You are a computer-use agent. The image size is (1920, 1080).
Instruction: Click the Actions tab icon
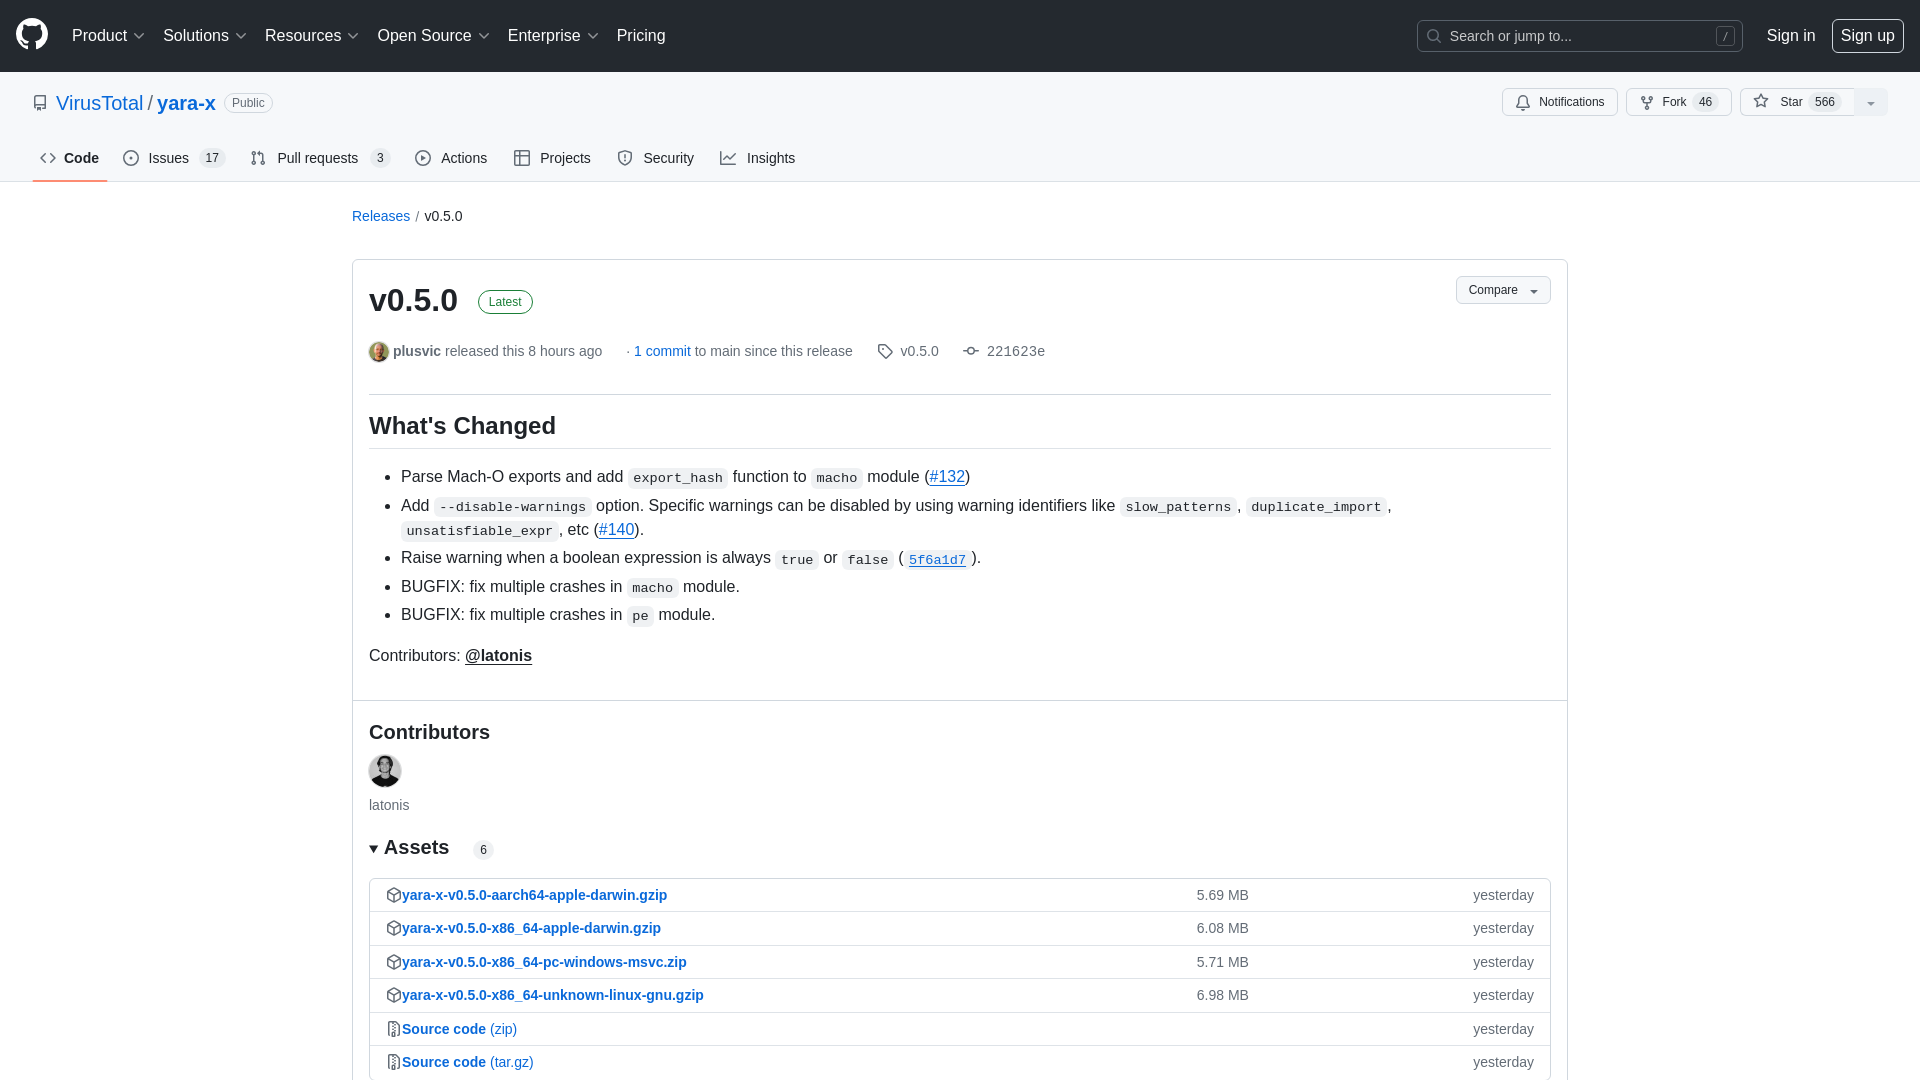point(422,157)
